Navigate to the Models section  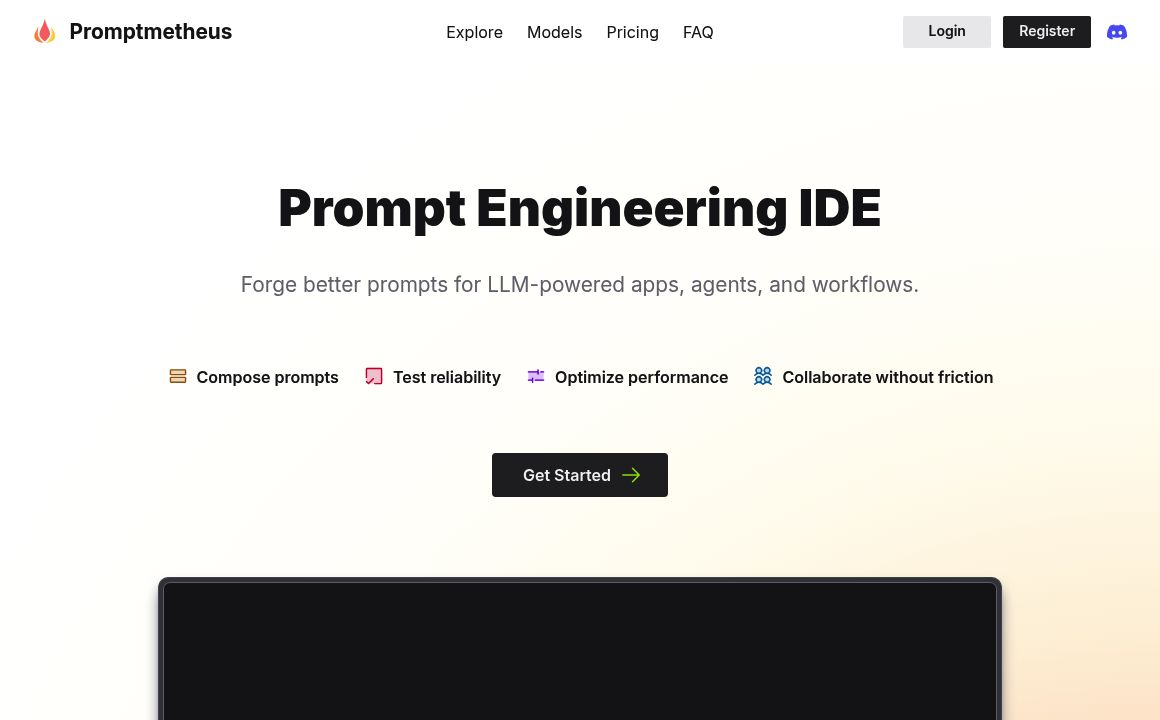pyautogui.click(x=554, y=32)
